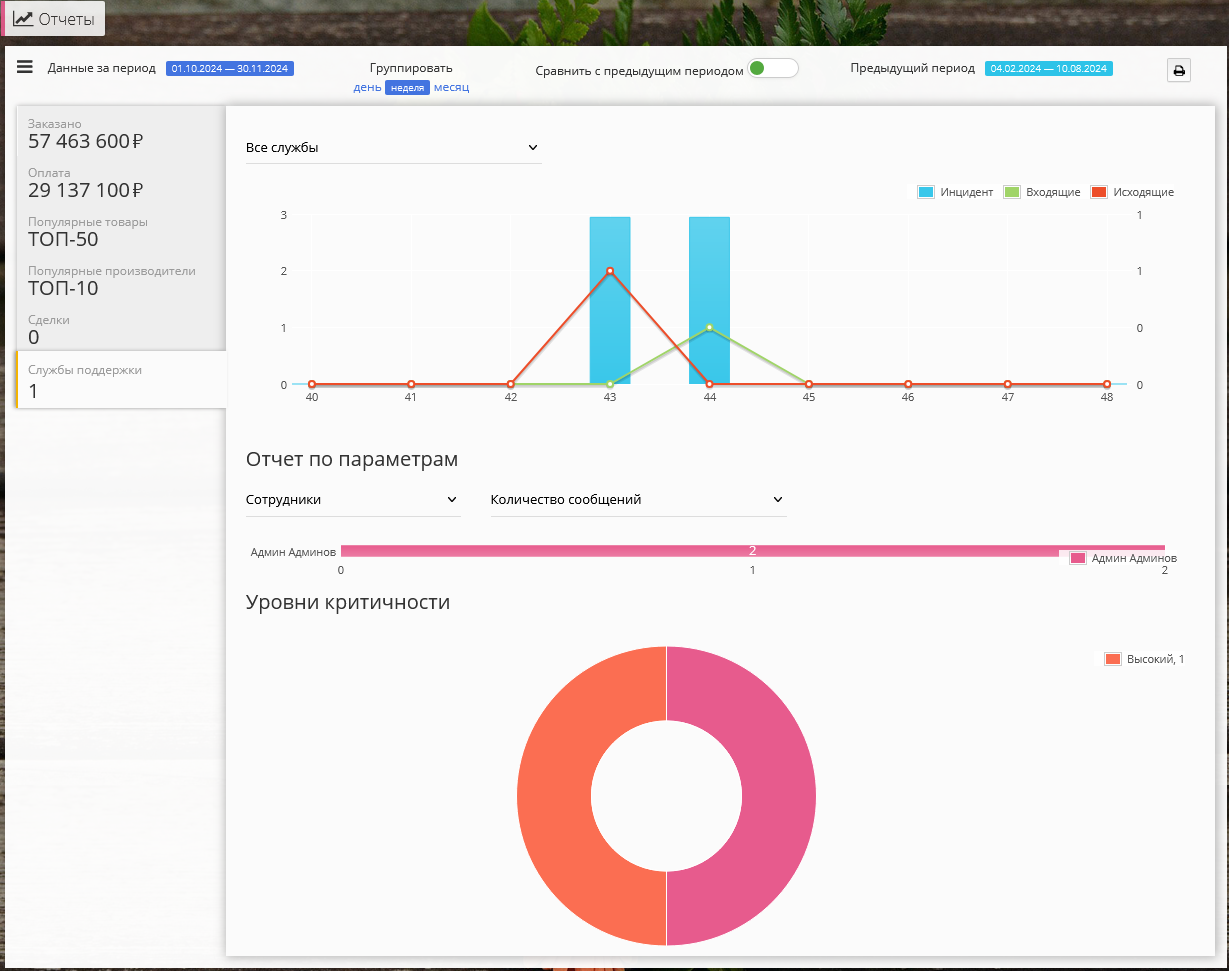Screen dimensions: 1229x971
Task: Click the print report icon
Action: tap(1179, 70)
